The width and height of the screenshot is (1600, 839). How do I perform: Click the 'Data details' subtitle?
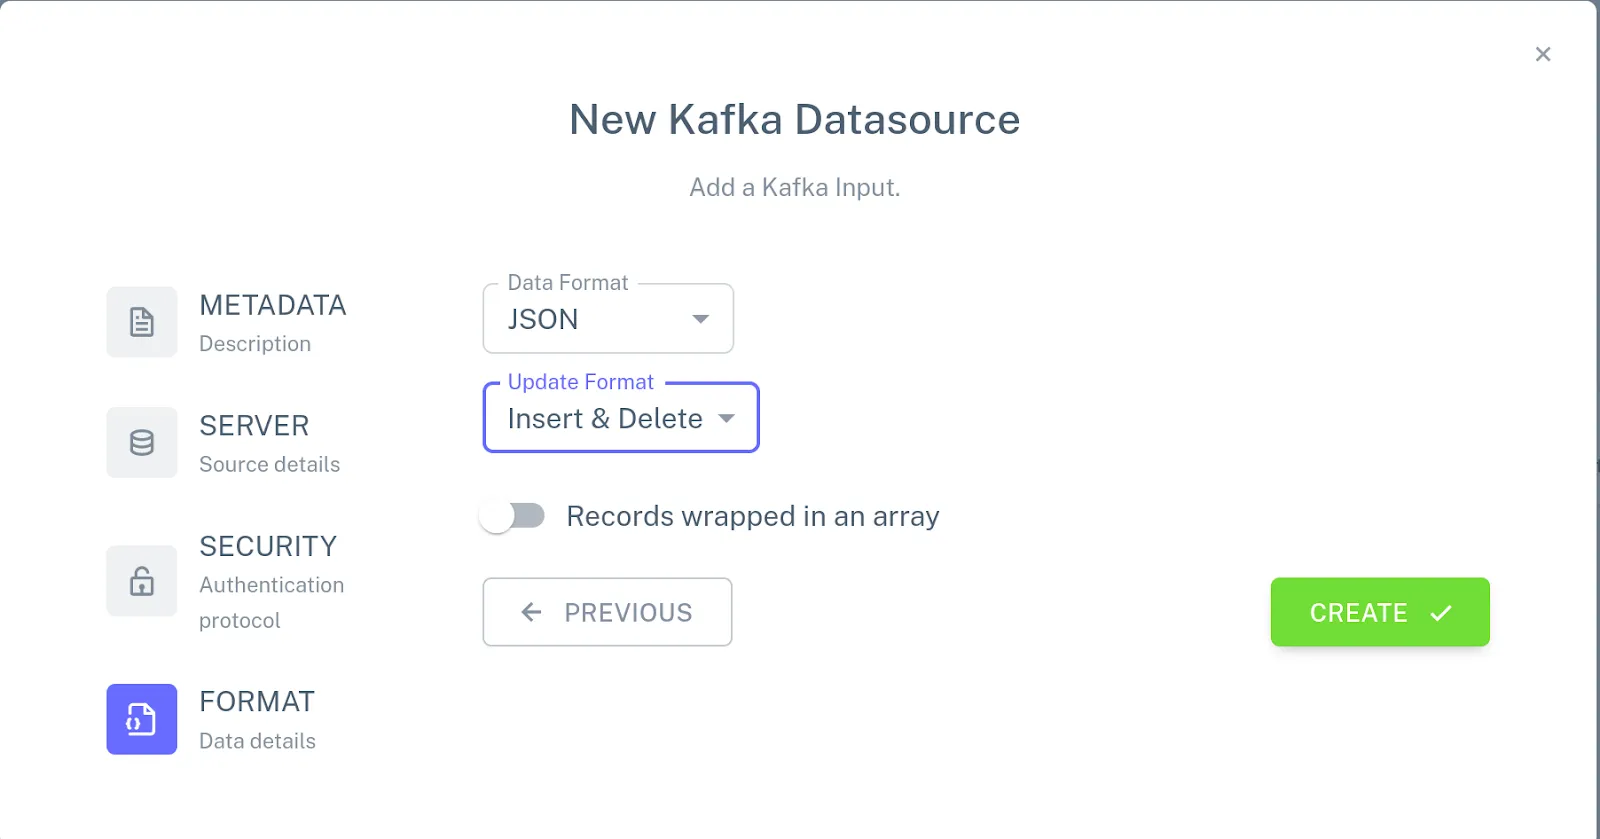257,741
